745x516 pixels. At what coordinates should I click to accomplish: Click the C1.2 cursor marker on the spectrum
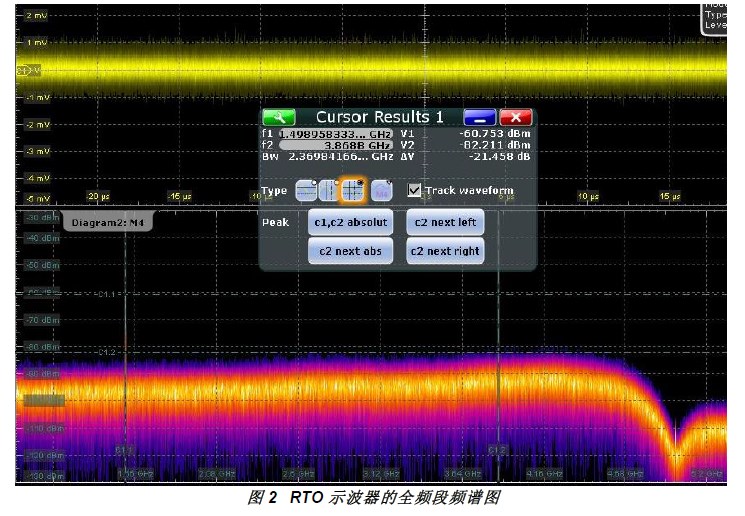498,450
